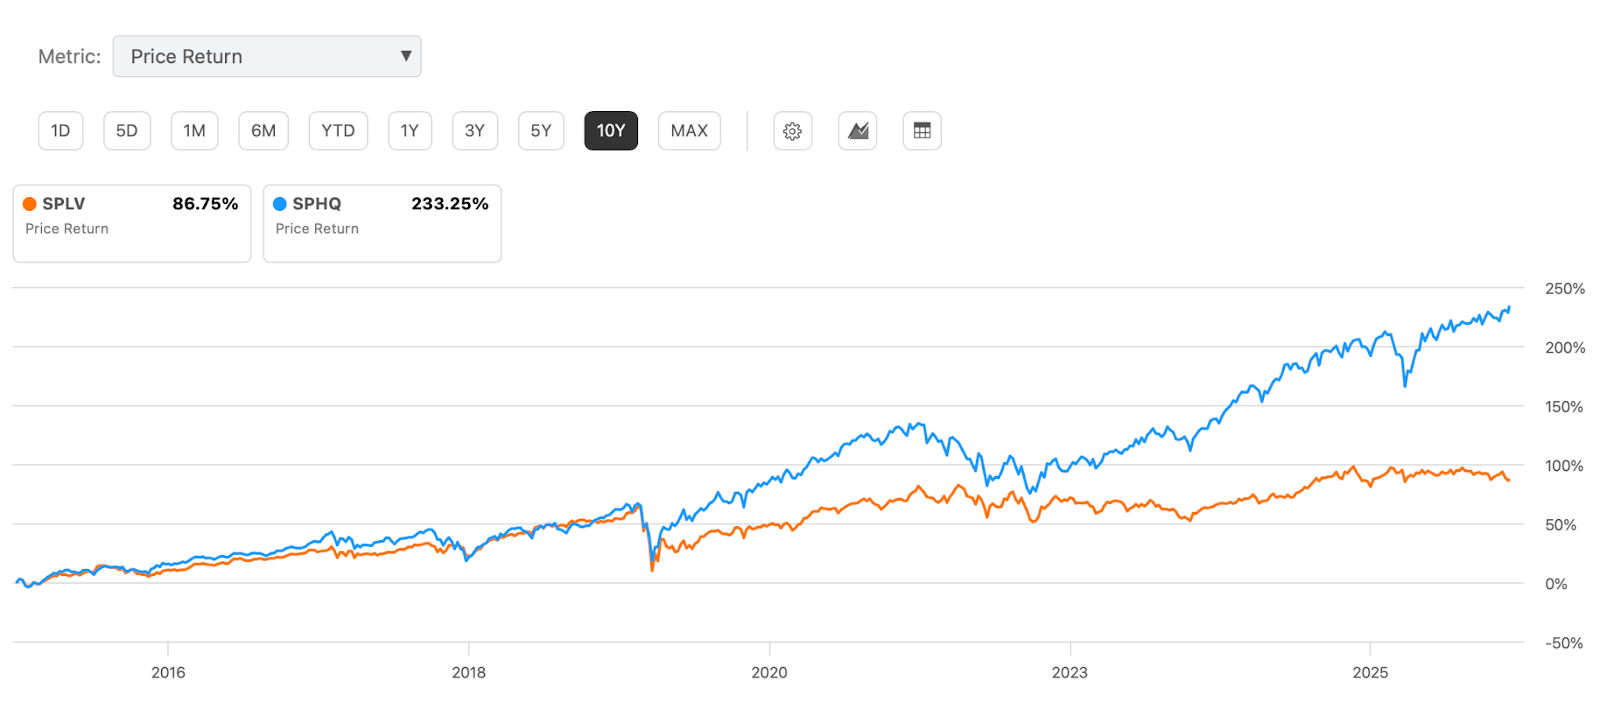
Task: Click the orange SPLV color dot
Action: [30, 204]
